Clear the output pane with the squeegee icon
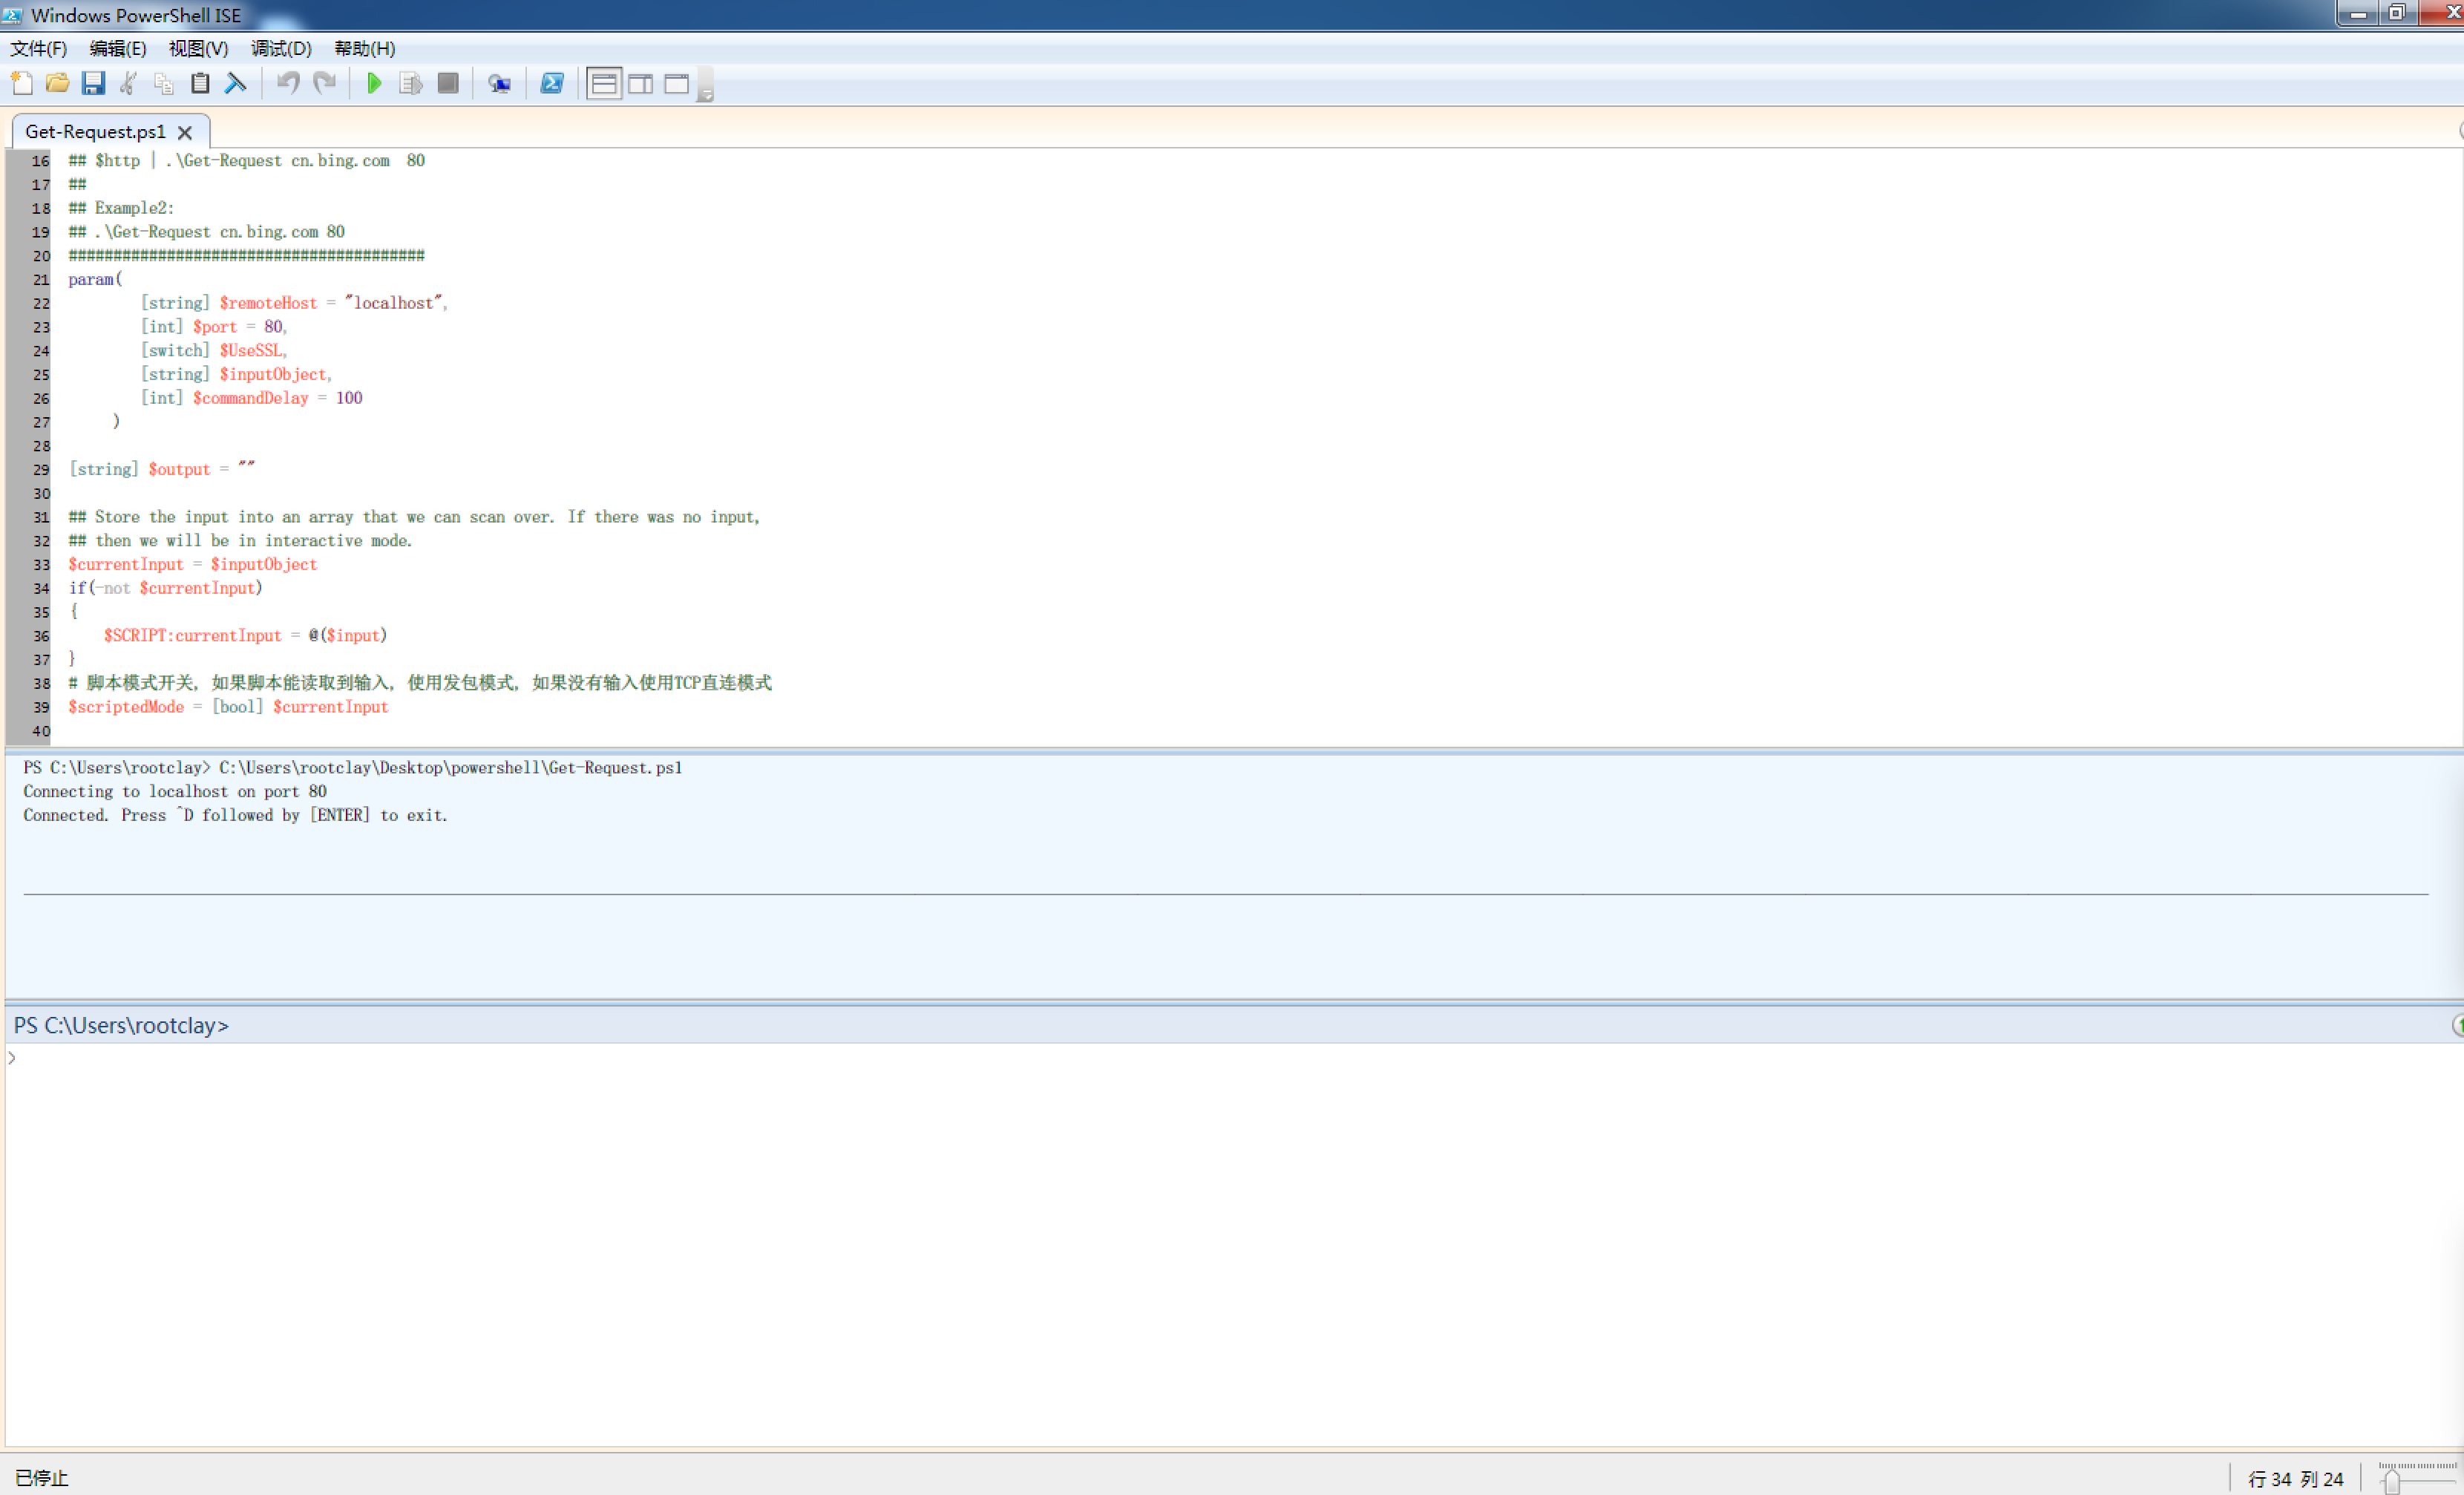 pyautogui.click(x=236, y=83)
